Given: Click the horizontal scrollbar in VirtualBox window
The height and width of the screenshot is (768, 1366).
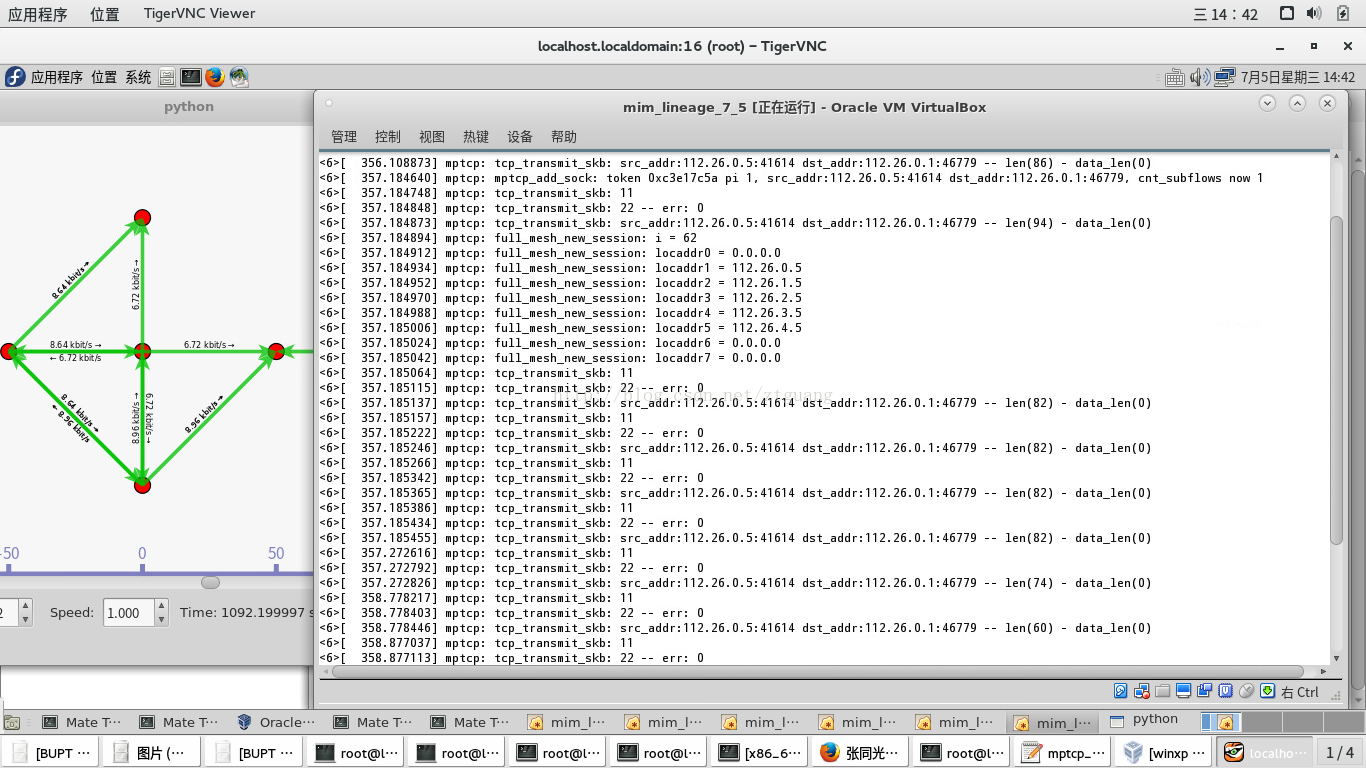Looking at the screenshot, I should coord(818,672).
